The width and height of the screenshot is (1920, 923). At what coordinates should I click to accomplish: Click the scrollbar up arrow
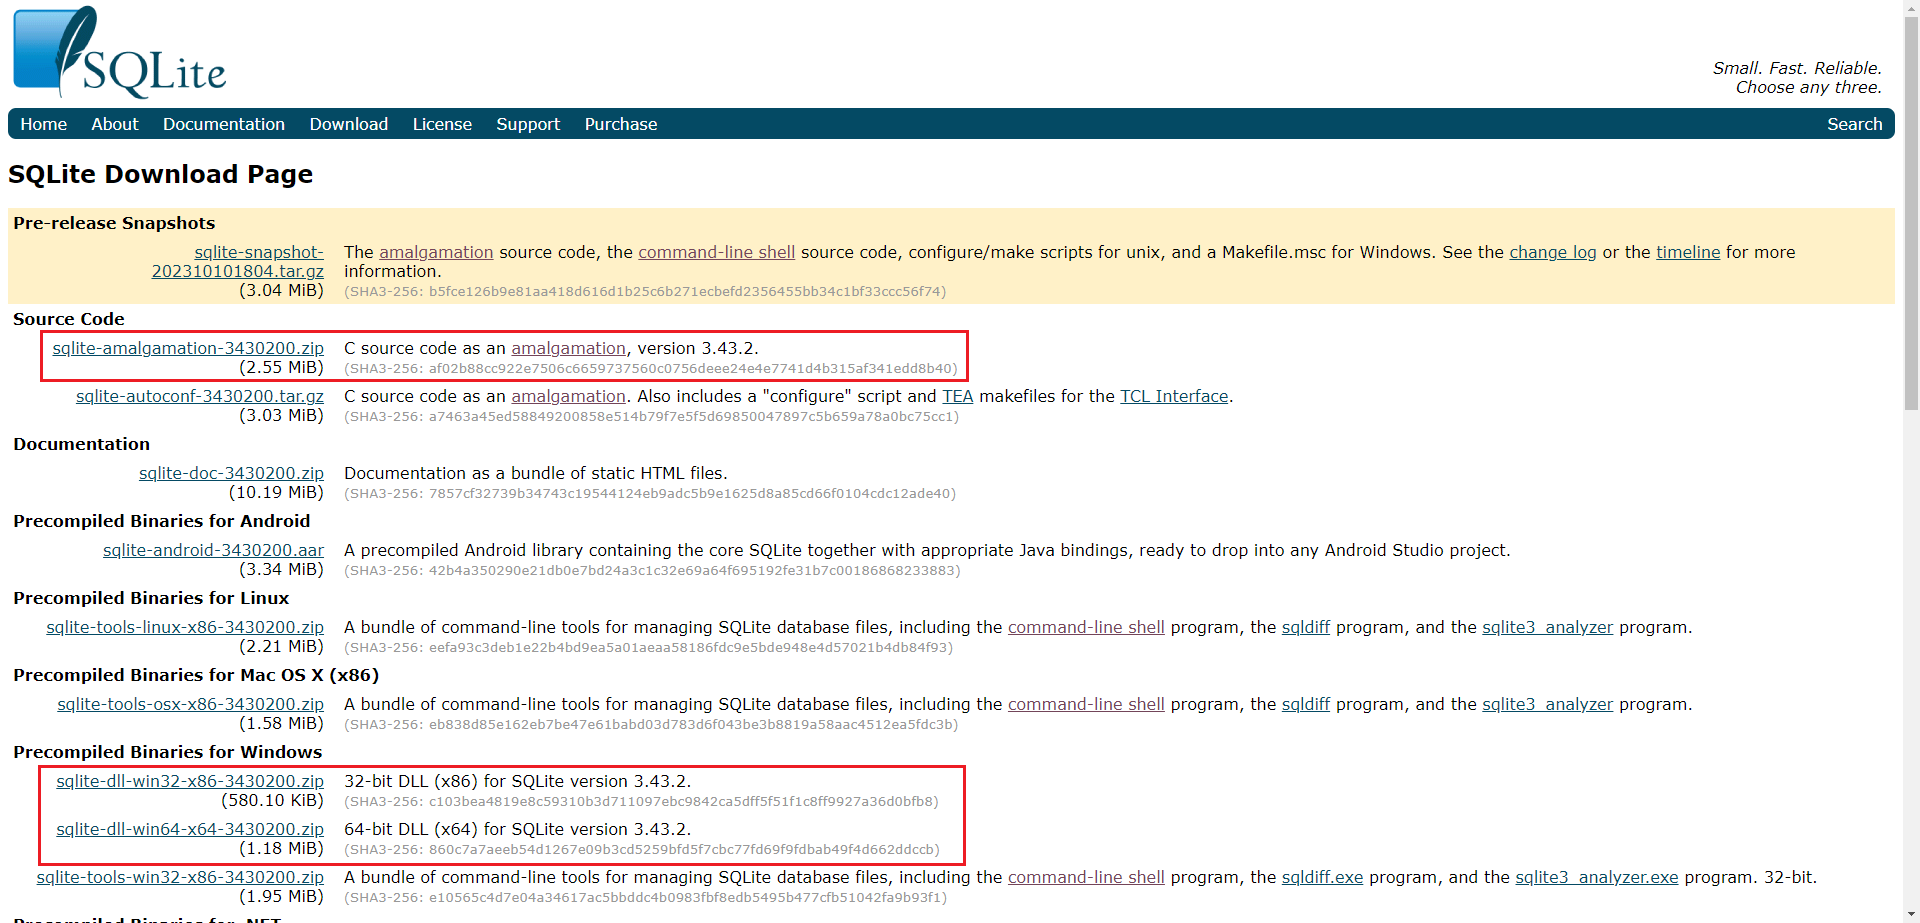coord(1911,7)
